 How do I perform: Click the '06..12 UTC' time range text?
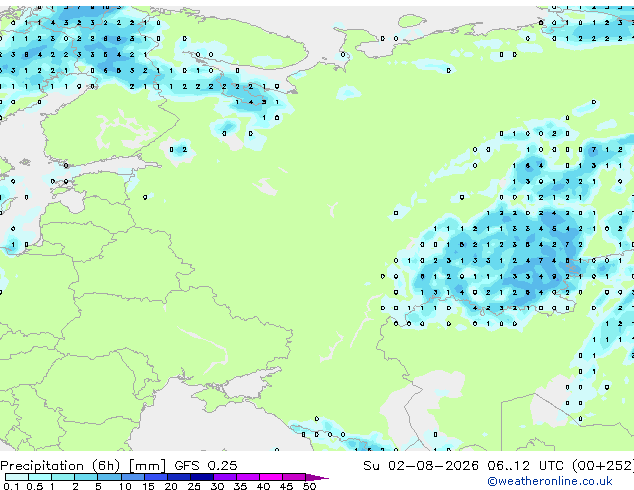525,466
